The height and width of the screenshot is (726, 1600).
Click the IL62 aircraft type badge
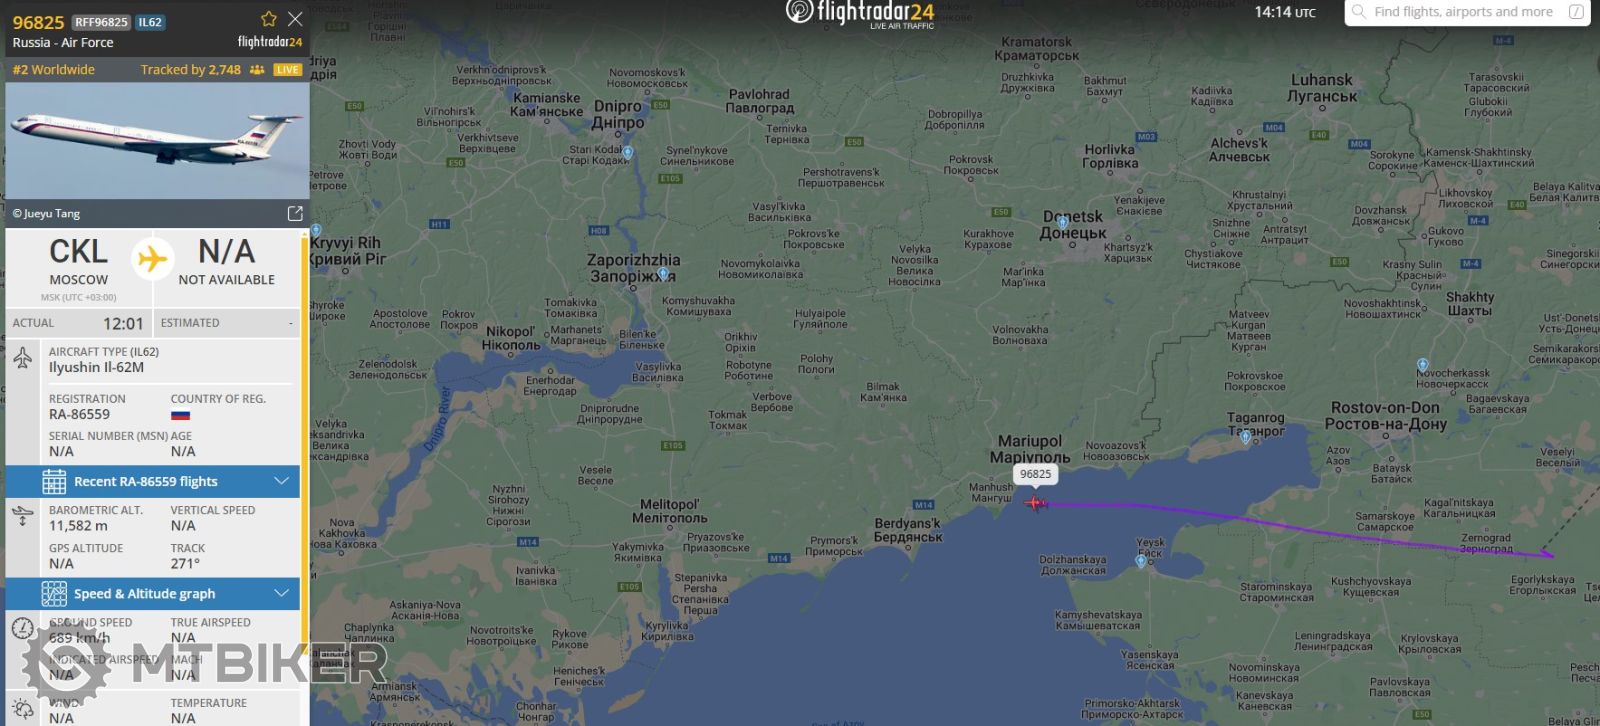(x=150, y=22)
